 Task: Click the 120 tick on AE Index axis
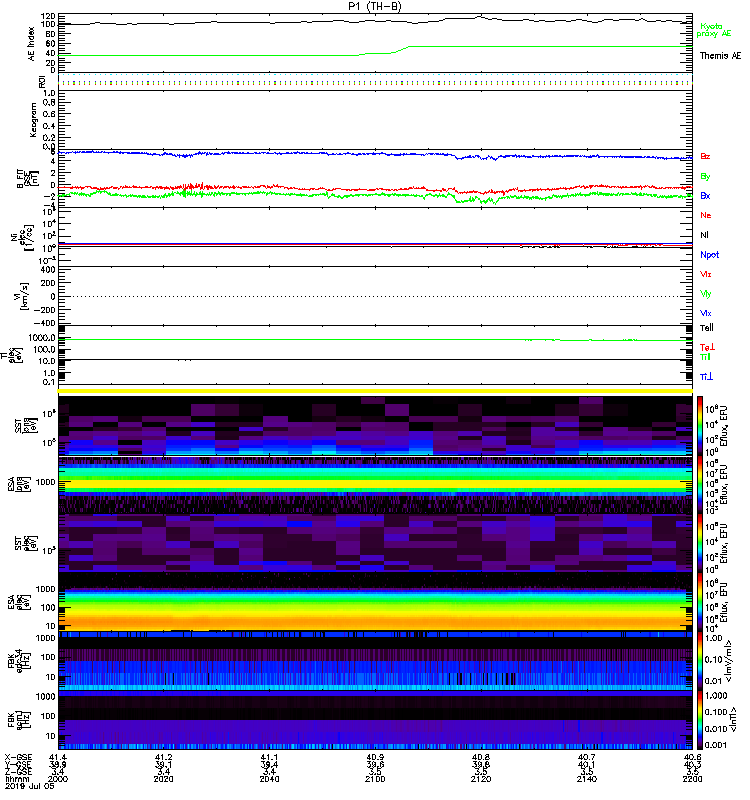(x=48, y=16)
